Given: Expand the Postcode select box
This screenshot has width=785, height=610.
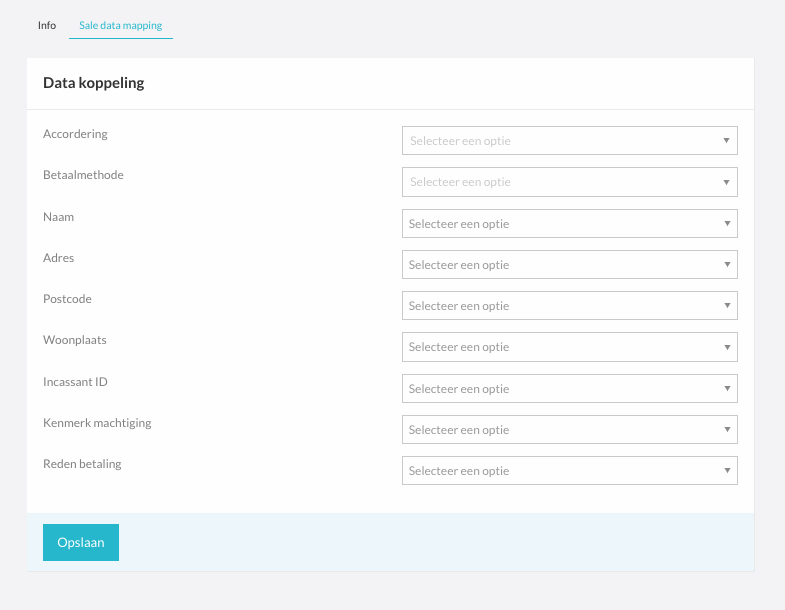Looking at the screenshot, I should click(570, 306).
